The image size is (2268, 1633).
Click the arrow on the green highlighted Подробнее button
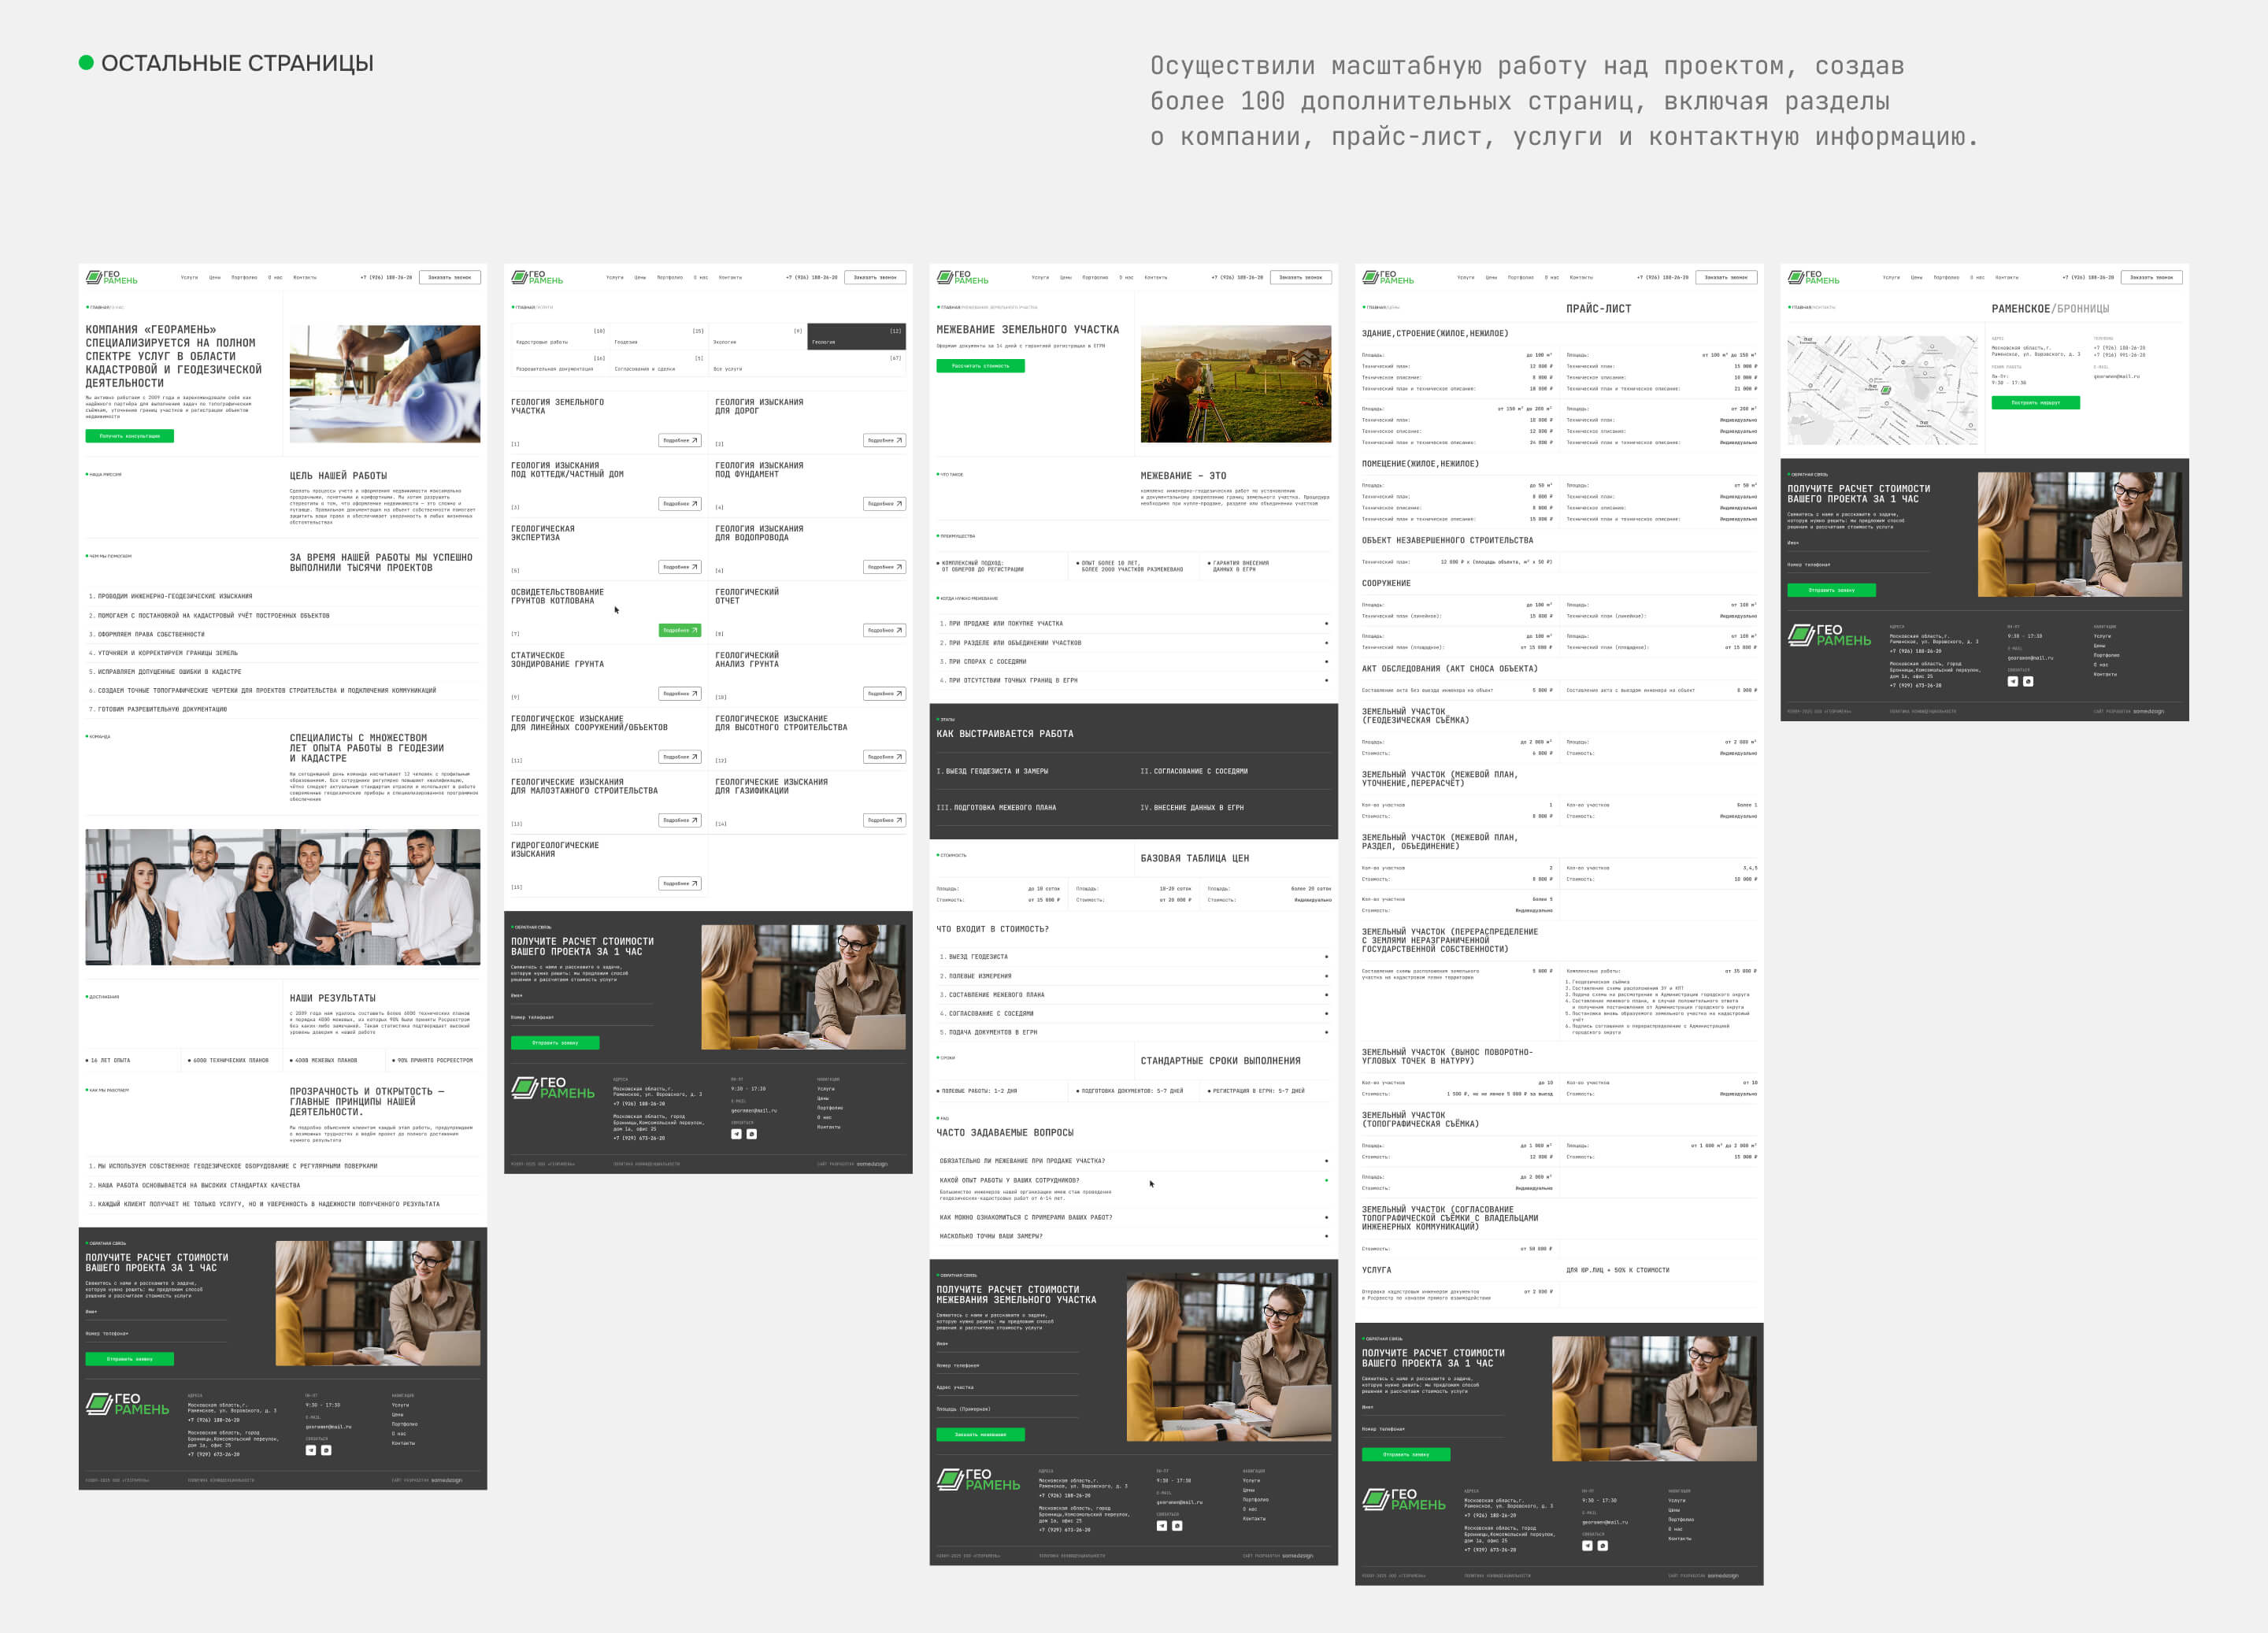[x=694, y=630]
